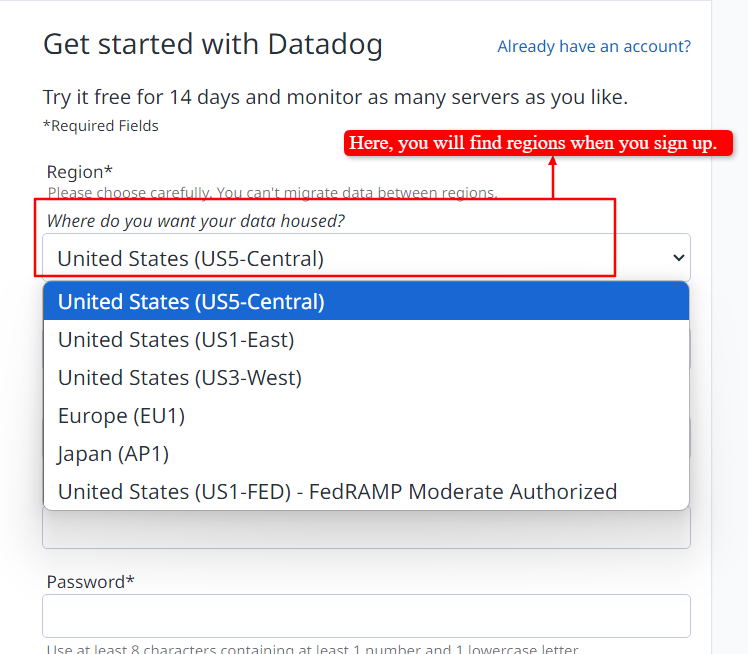Click the "Password*" field label

tap(90, 581)
